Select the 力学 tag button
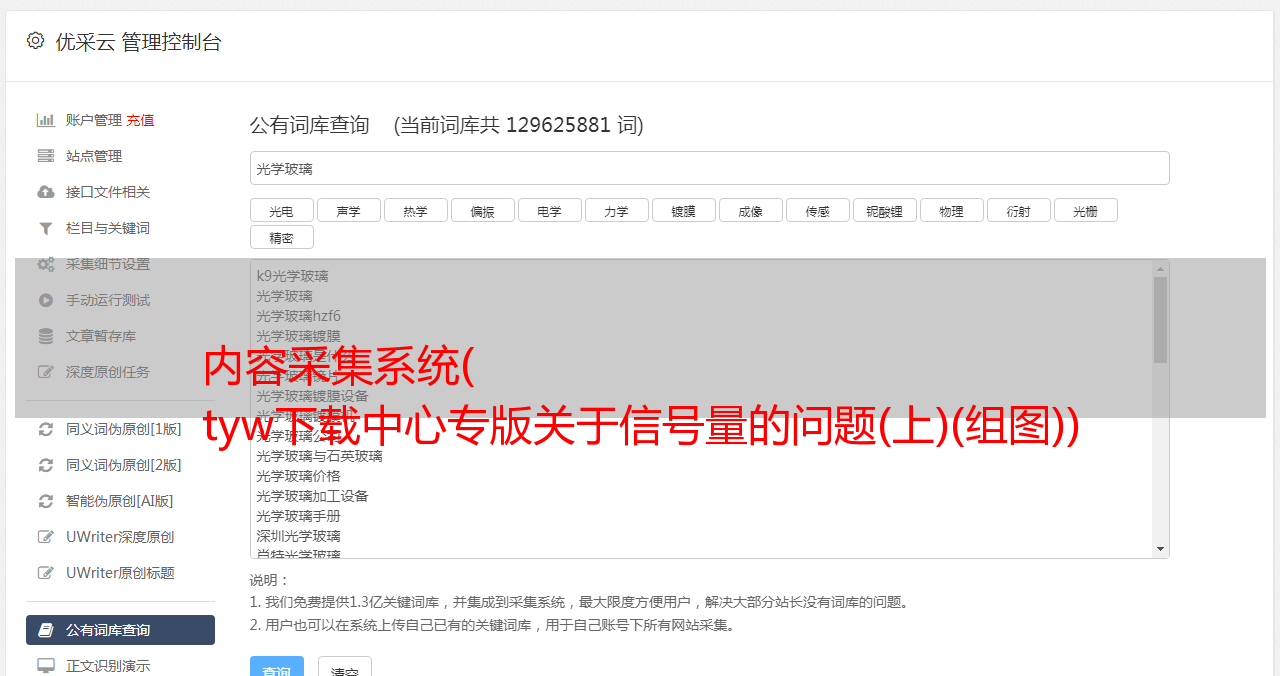 (617, 210)
